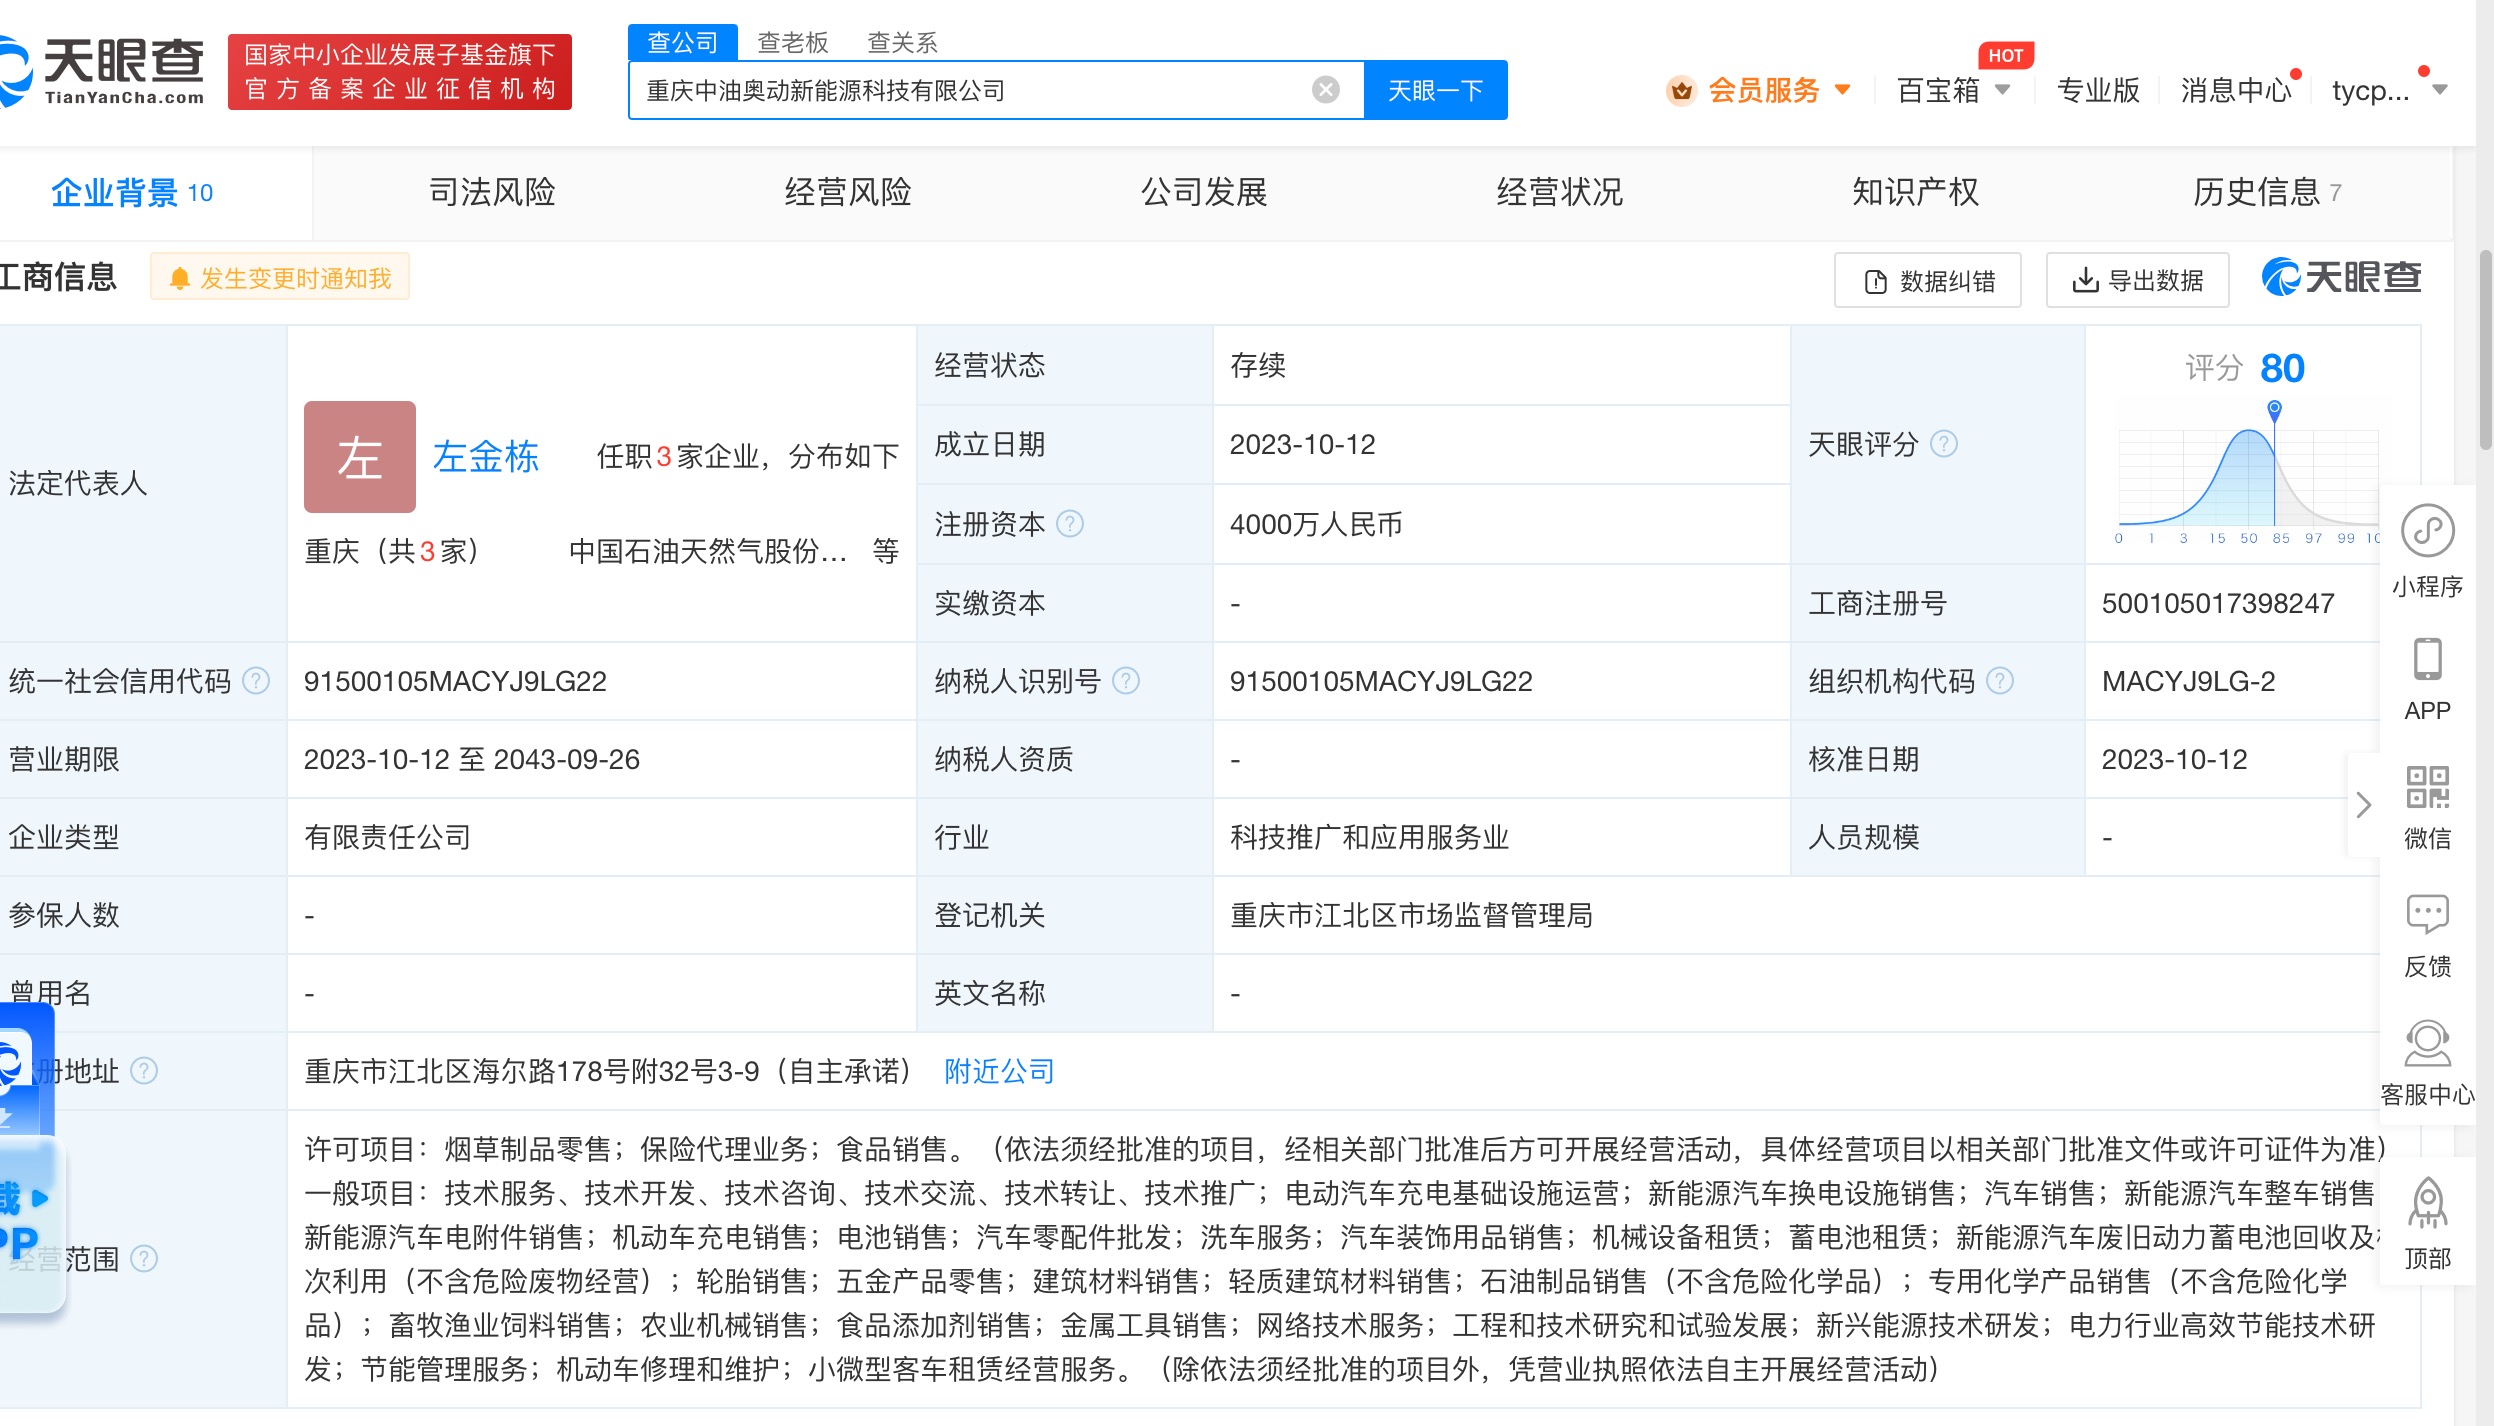Image resolution: width=2494 pixels, height=1426 pixels.
Task: Open 消息中心 notifications
Action: click(2236, 90)
